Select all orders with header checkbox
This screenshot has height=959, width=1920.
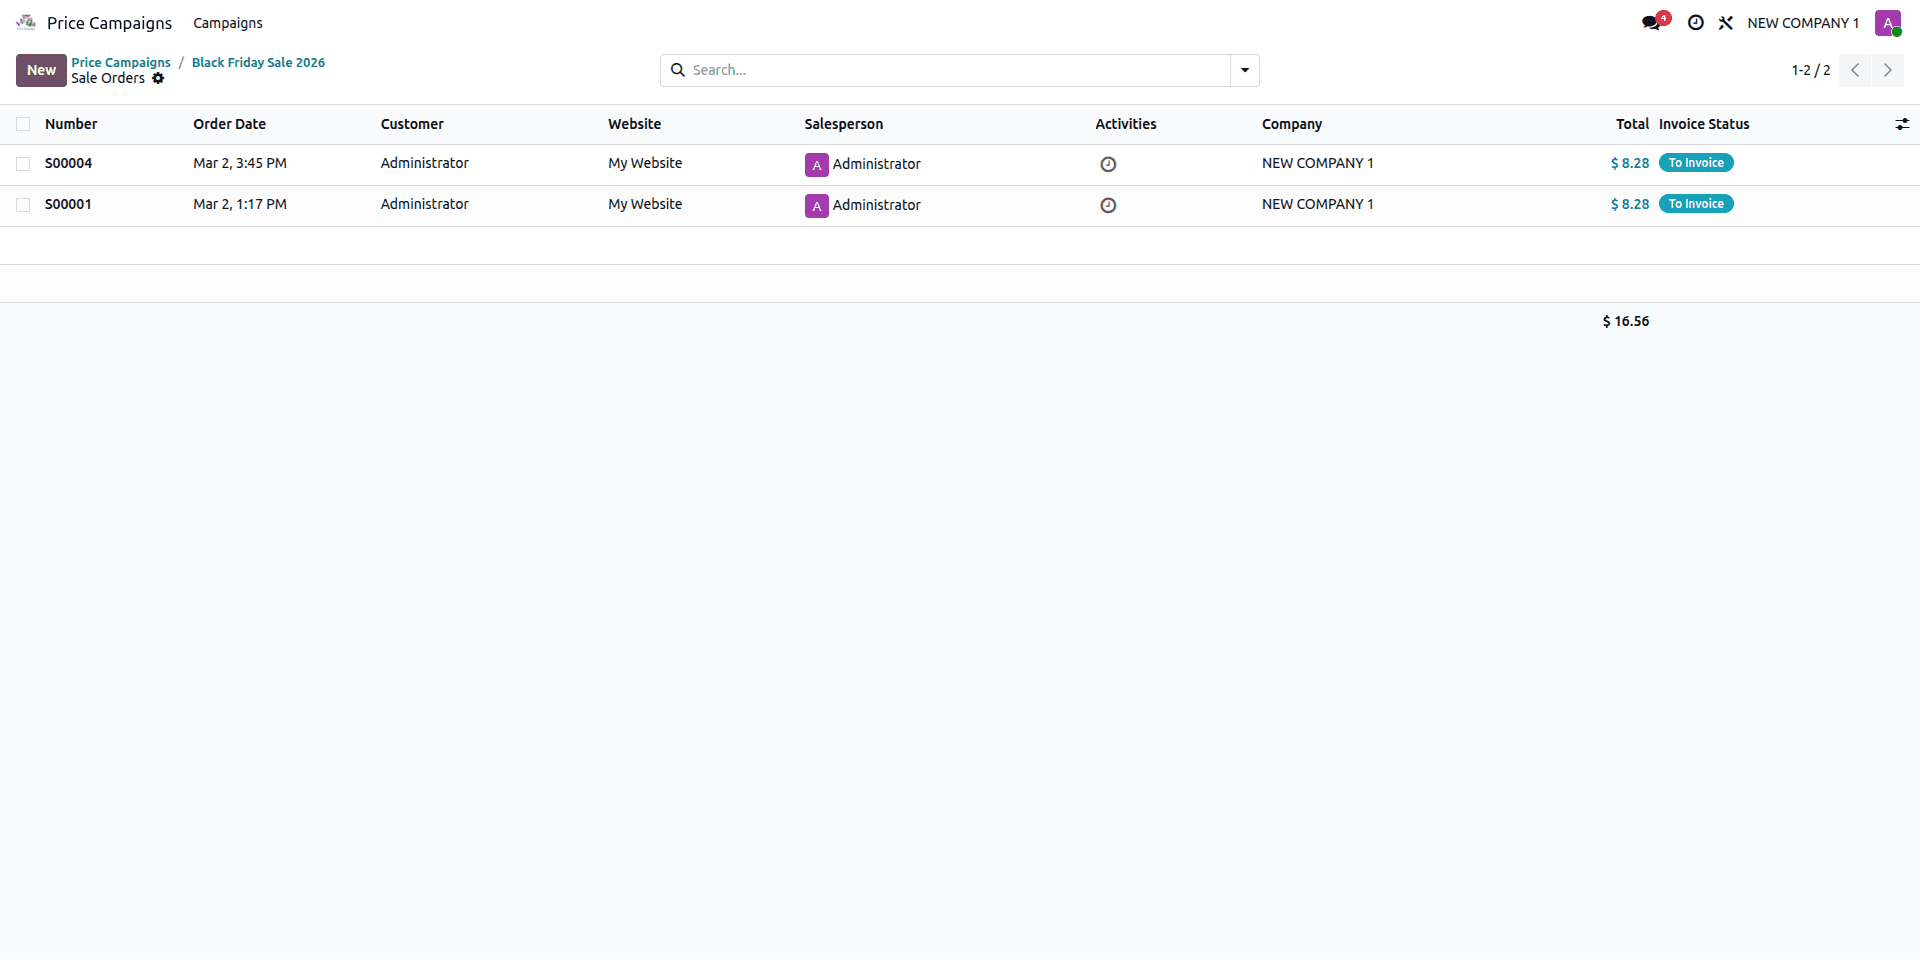(23, 124)
